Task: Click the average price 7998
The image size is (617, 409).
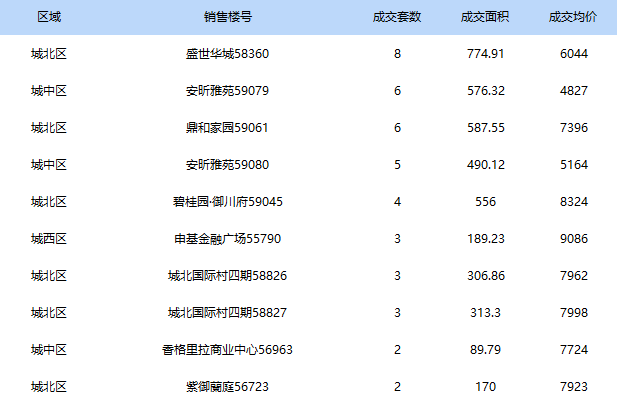Action: [x=574, y=313]
